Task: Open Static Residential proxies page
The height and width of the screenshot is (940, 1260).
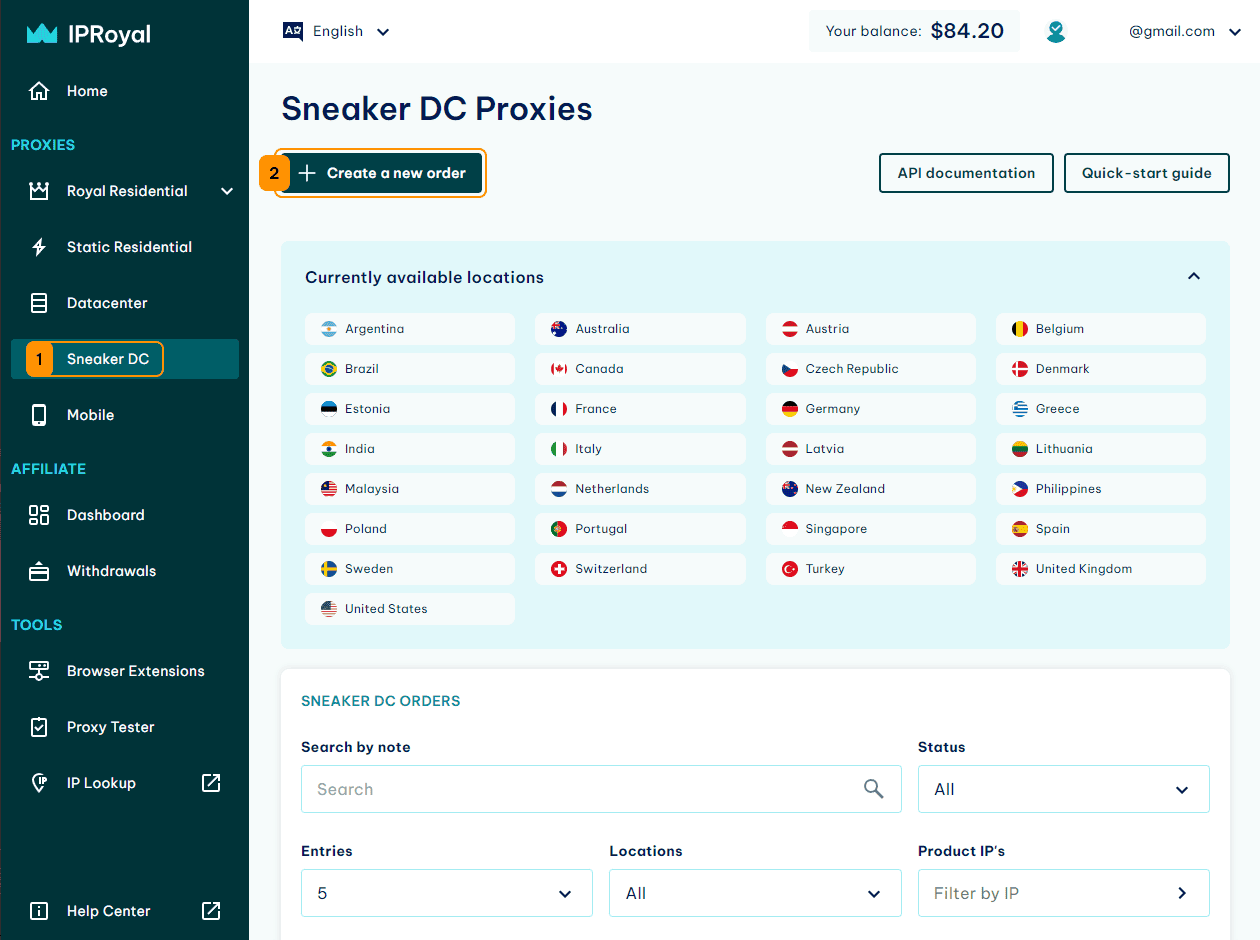Action: click(x=125, y=247)
